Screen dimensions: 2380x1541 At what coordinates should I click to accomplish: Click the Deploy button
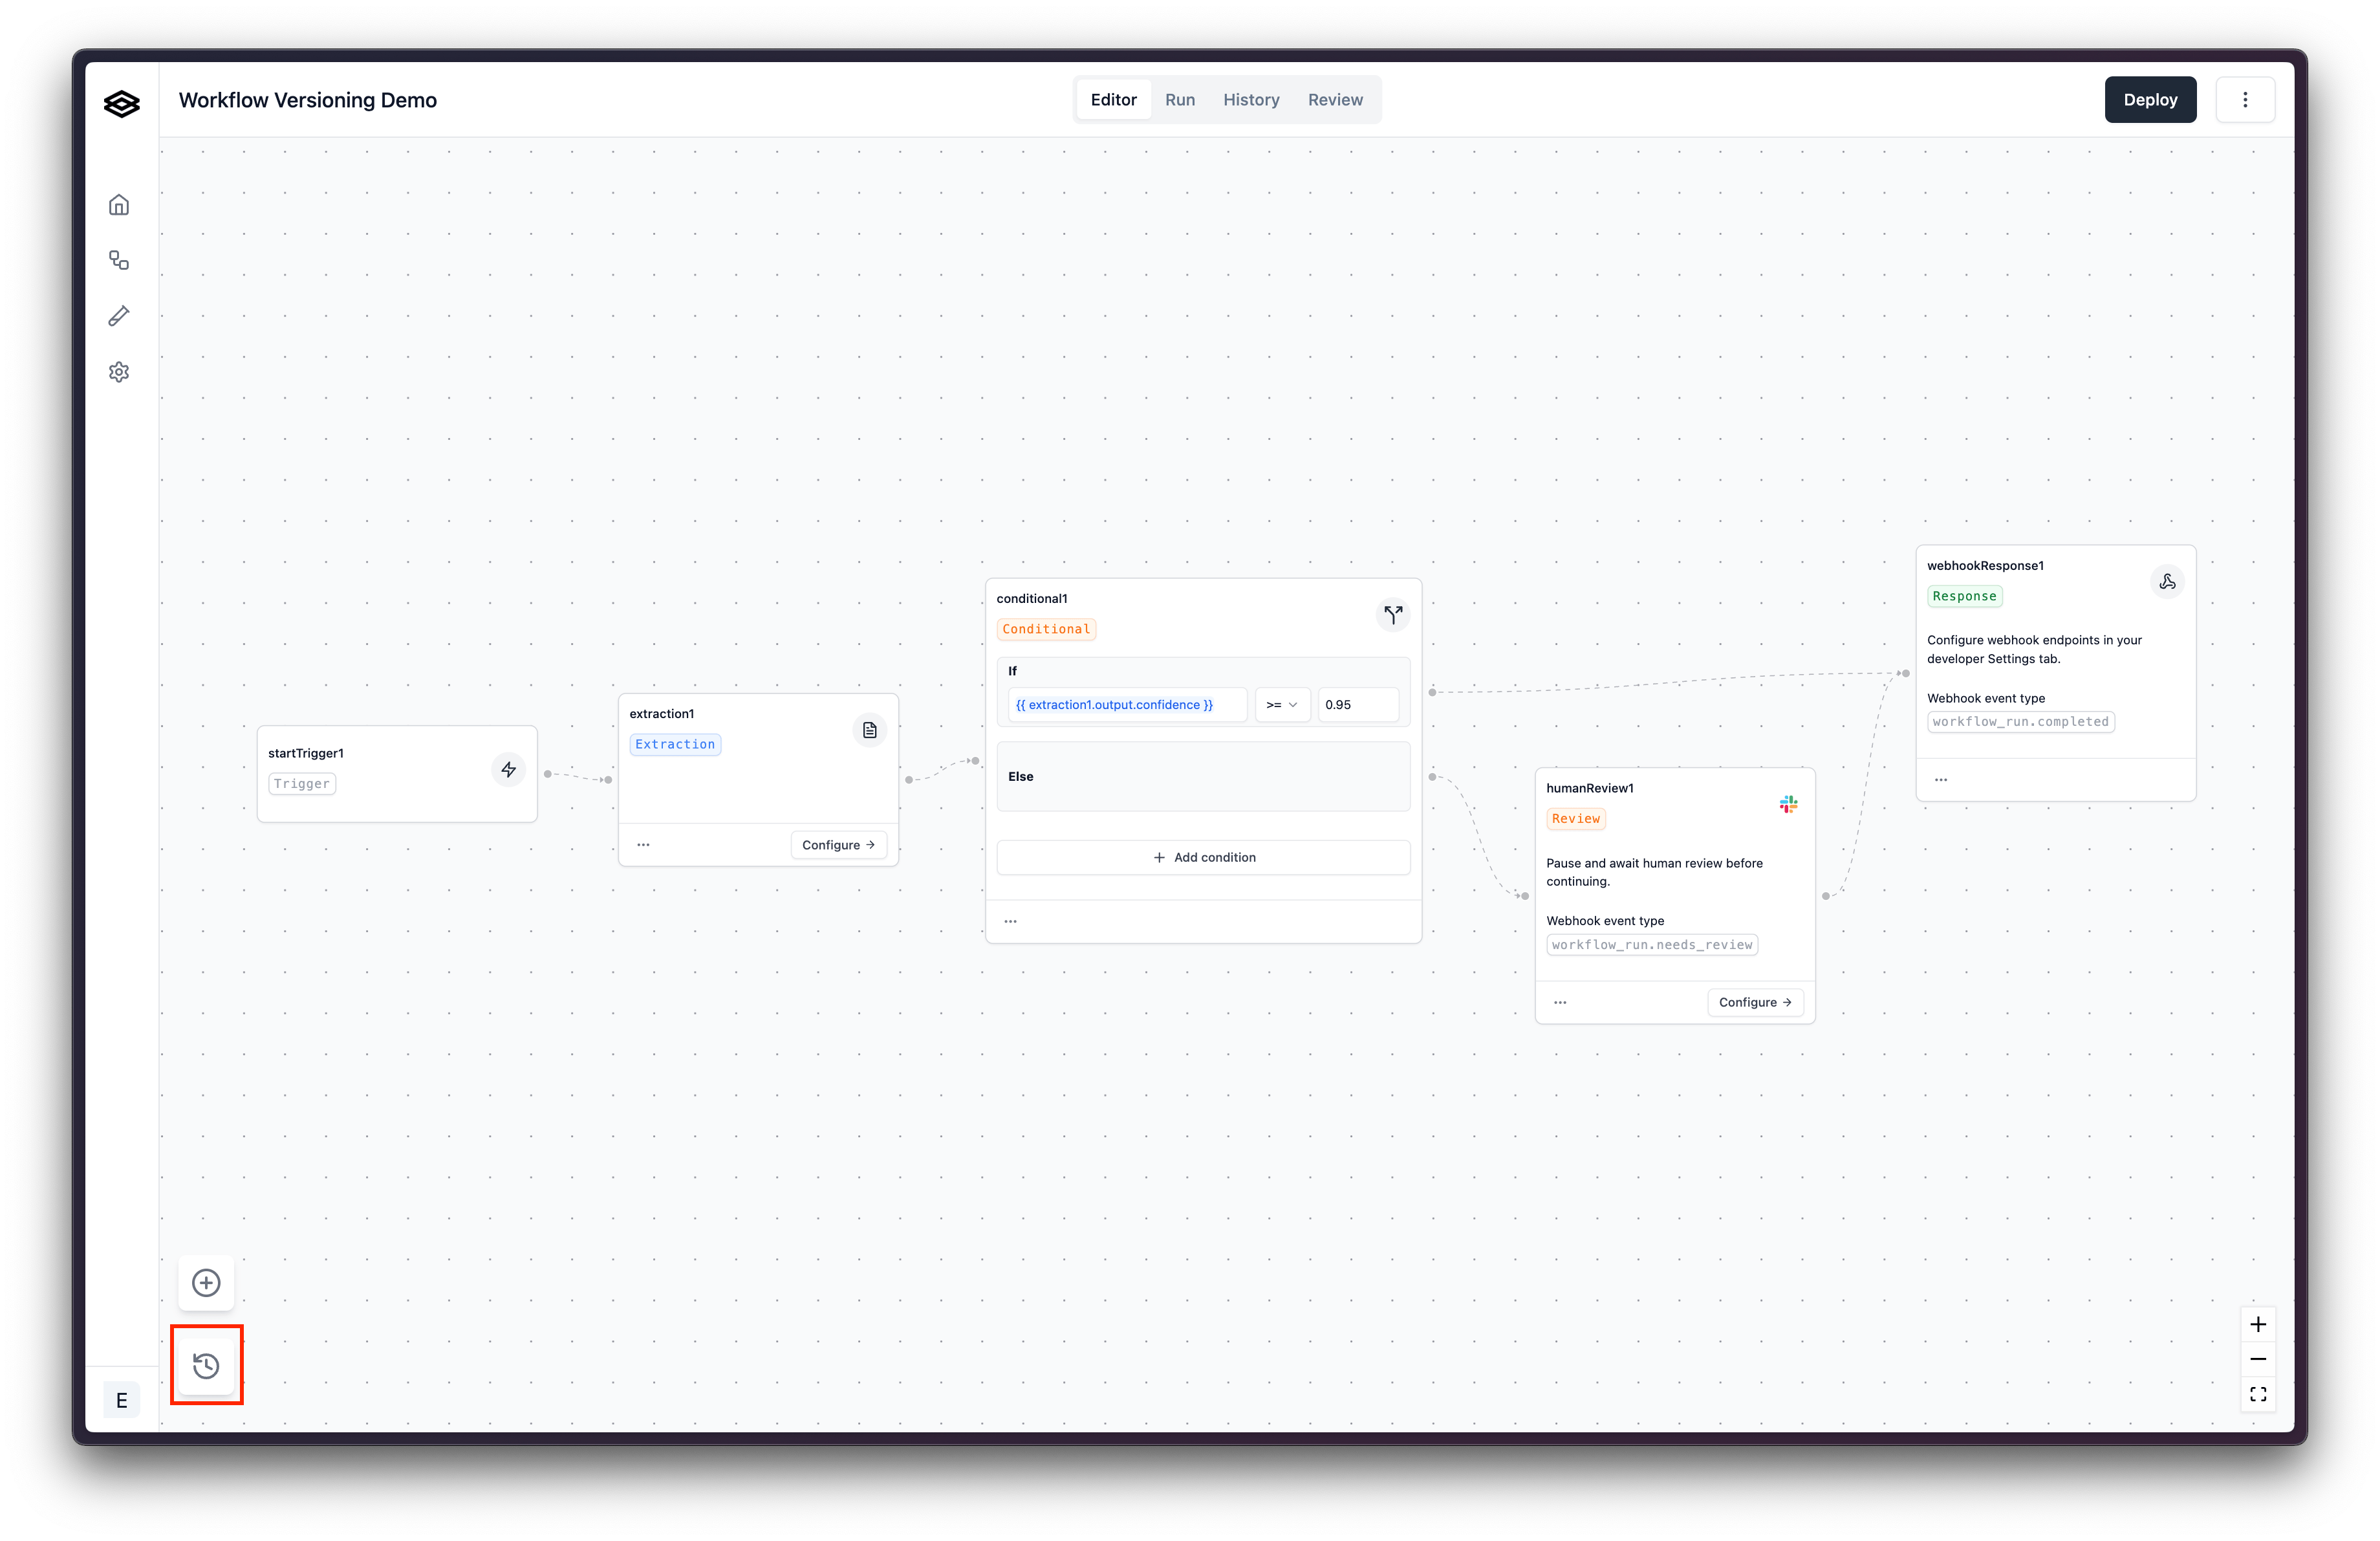[x=2150, y=100]
